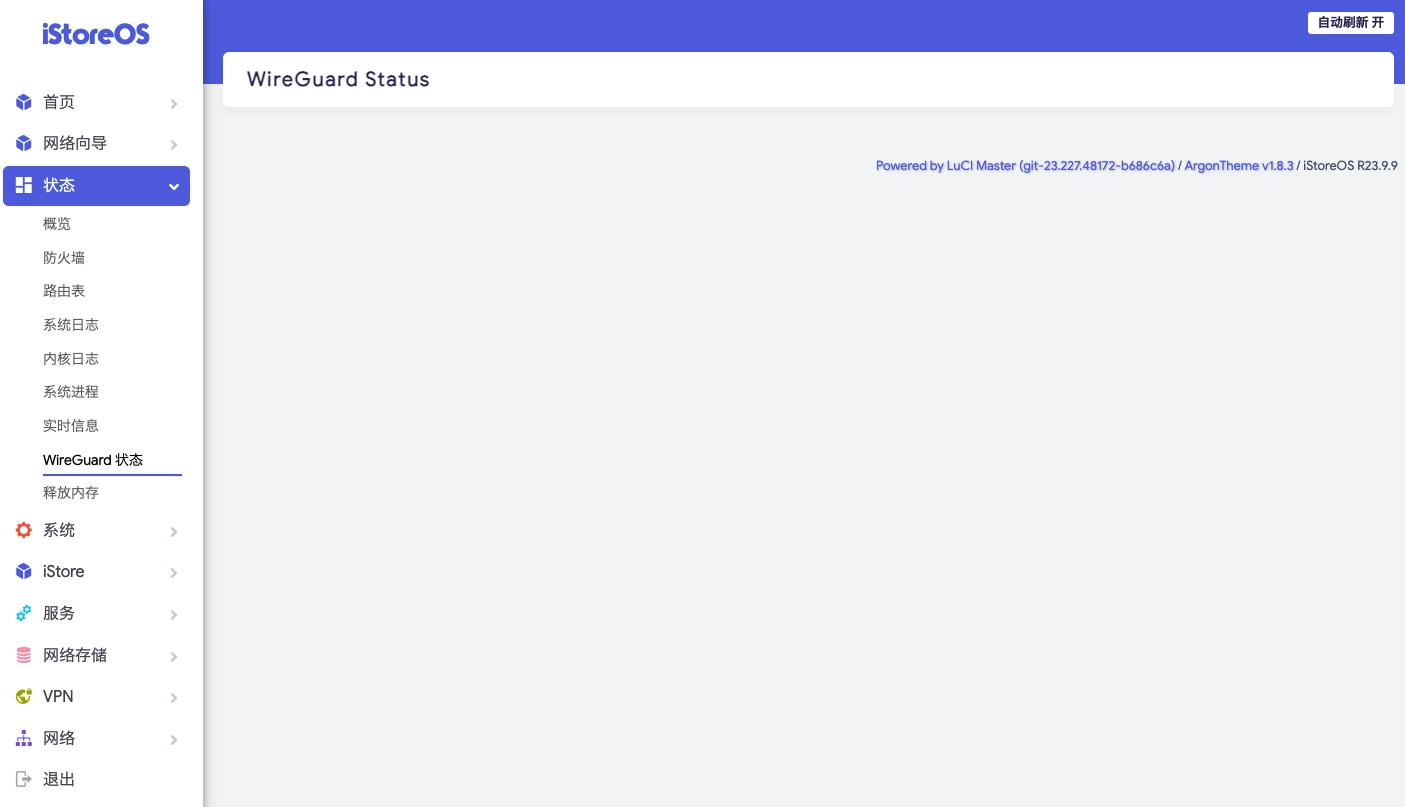Viewport: 1405px width, 807px height.
Task: Click the cube icon beside 首页
Action: tap(24, 102)
